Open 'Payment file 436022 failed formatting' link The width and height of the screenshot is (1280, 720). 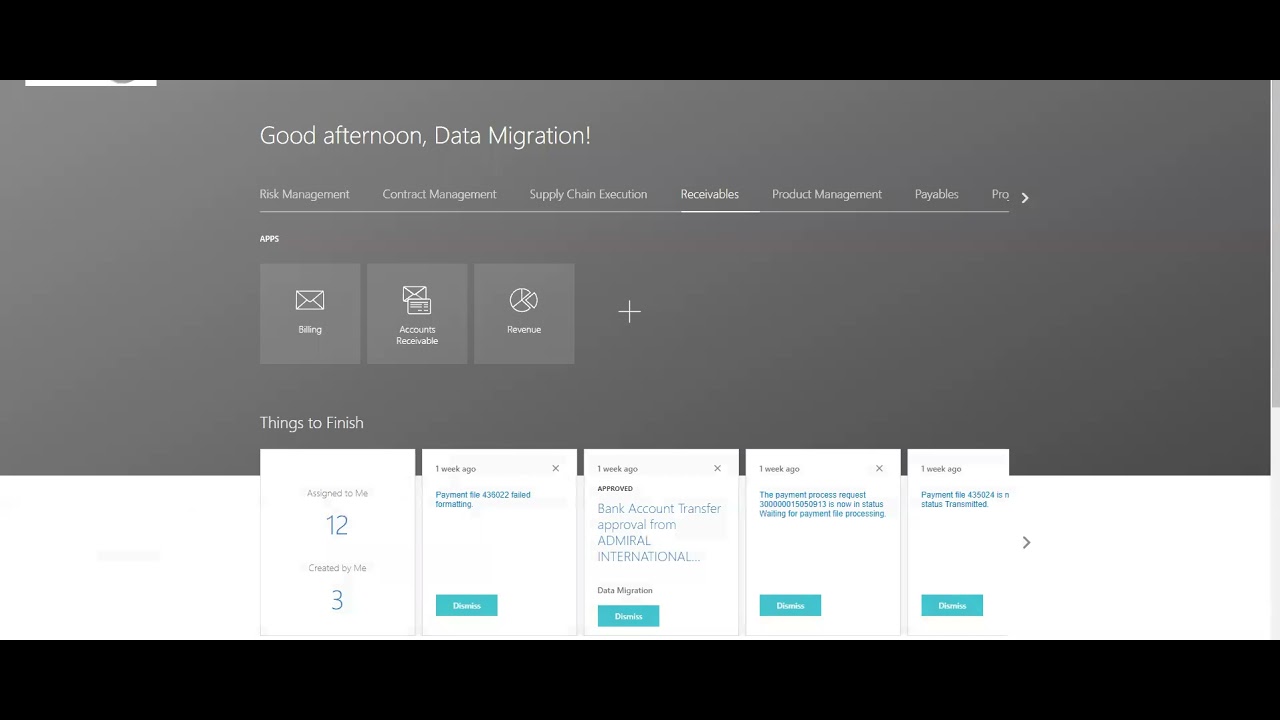[483, 499]
